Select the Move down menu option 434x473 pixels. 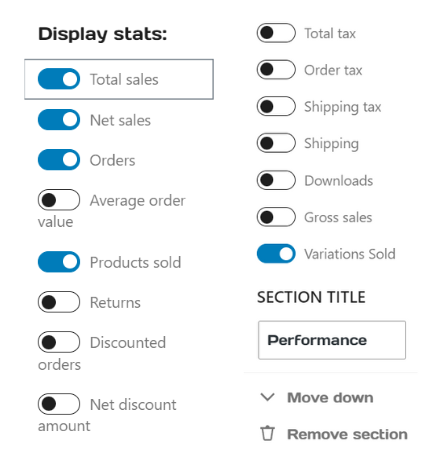(x=330, y=397)
